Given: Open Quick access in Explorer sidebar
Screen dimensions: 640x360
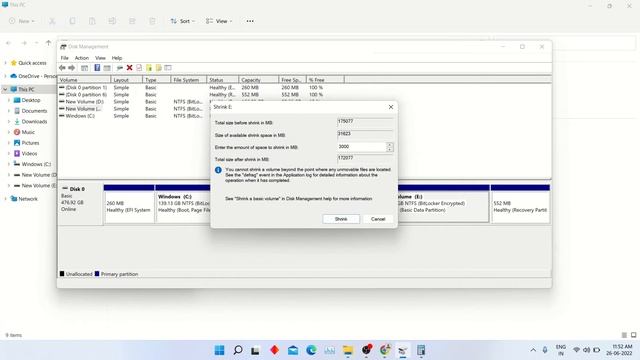Looking at the screenshot, I should (x=32, y=63).
